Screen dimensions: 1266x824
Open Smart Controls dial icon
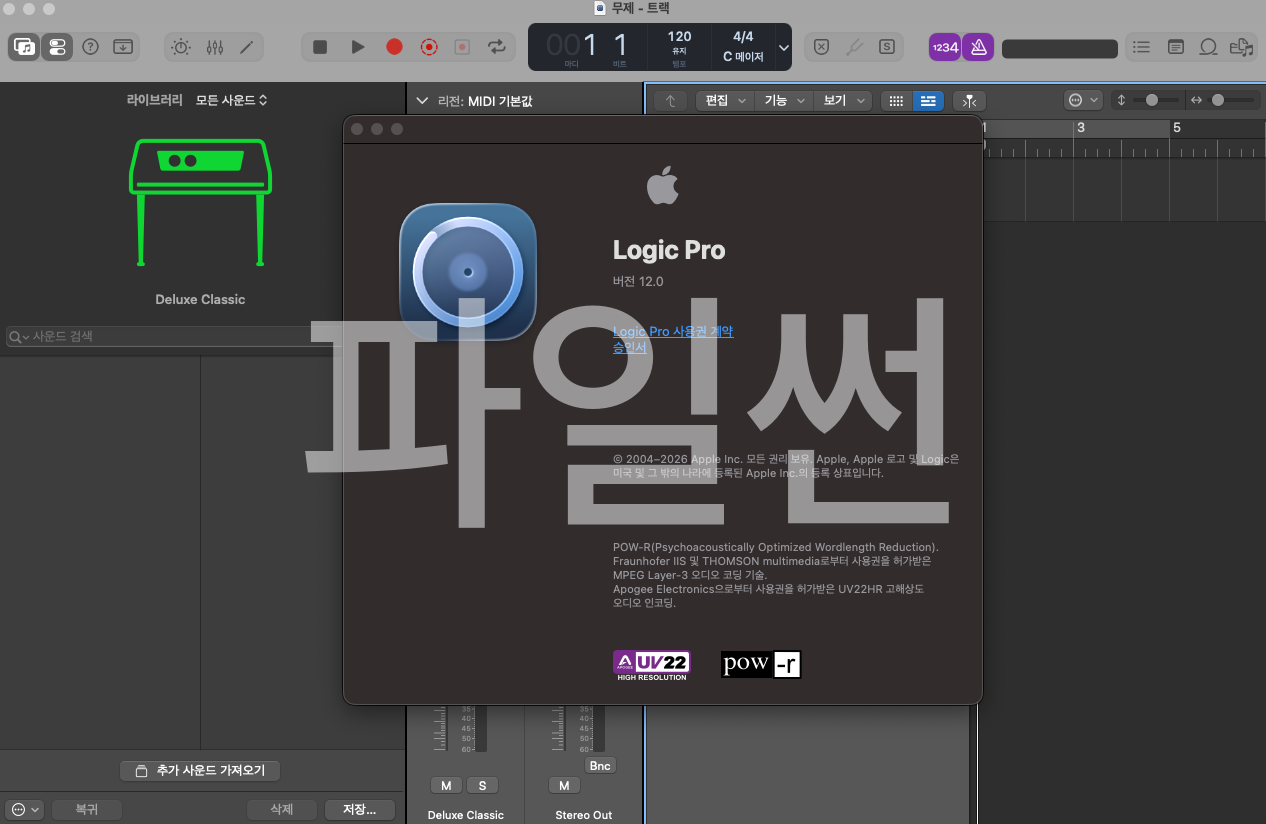point(181,47)
